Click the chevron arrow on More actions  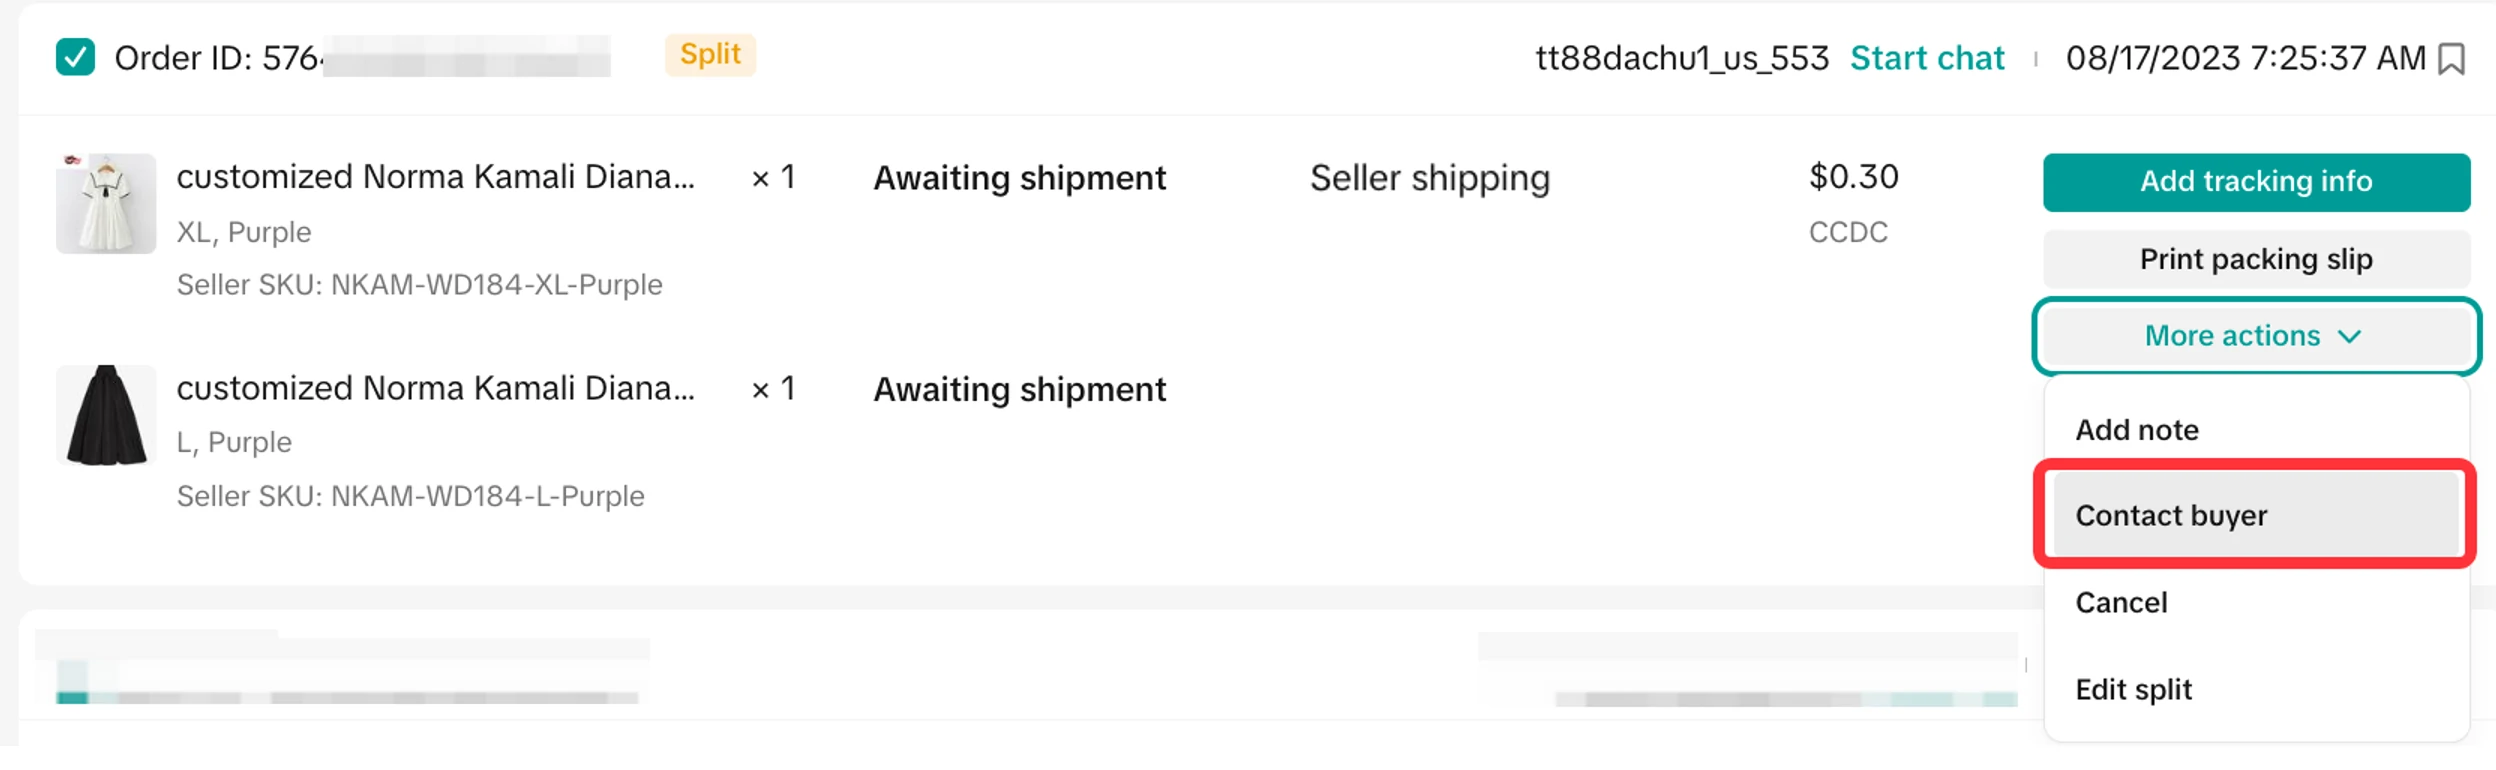2350,337
